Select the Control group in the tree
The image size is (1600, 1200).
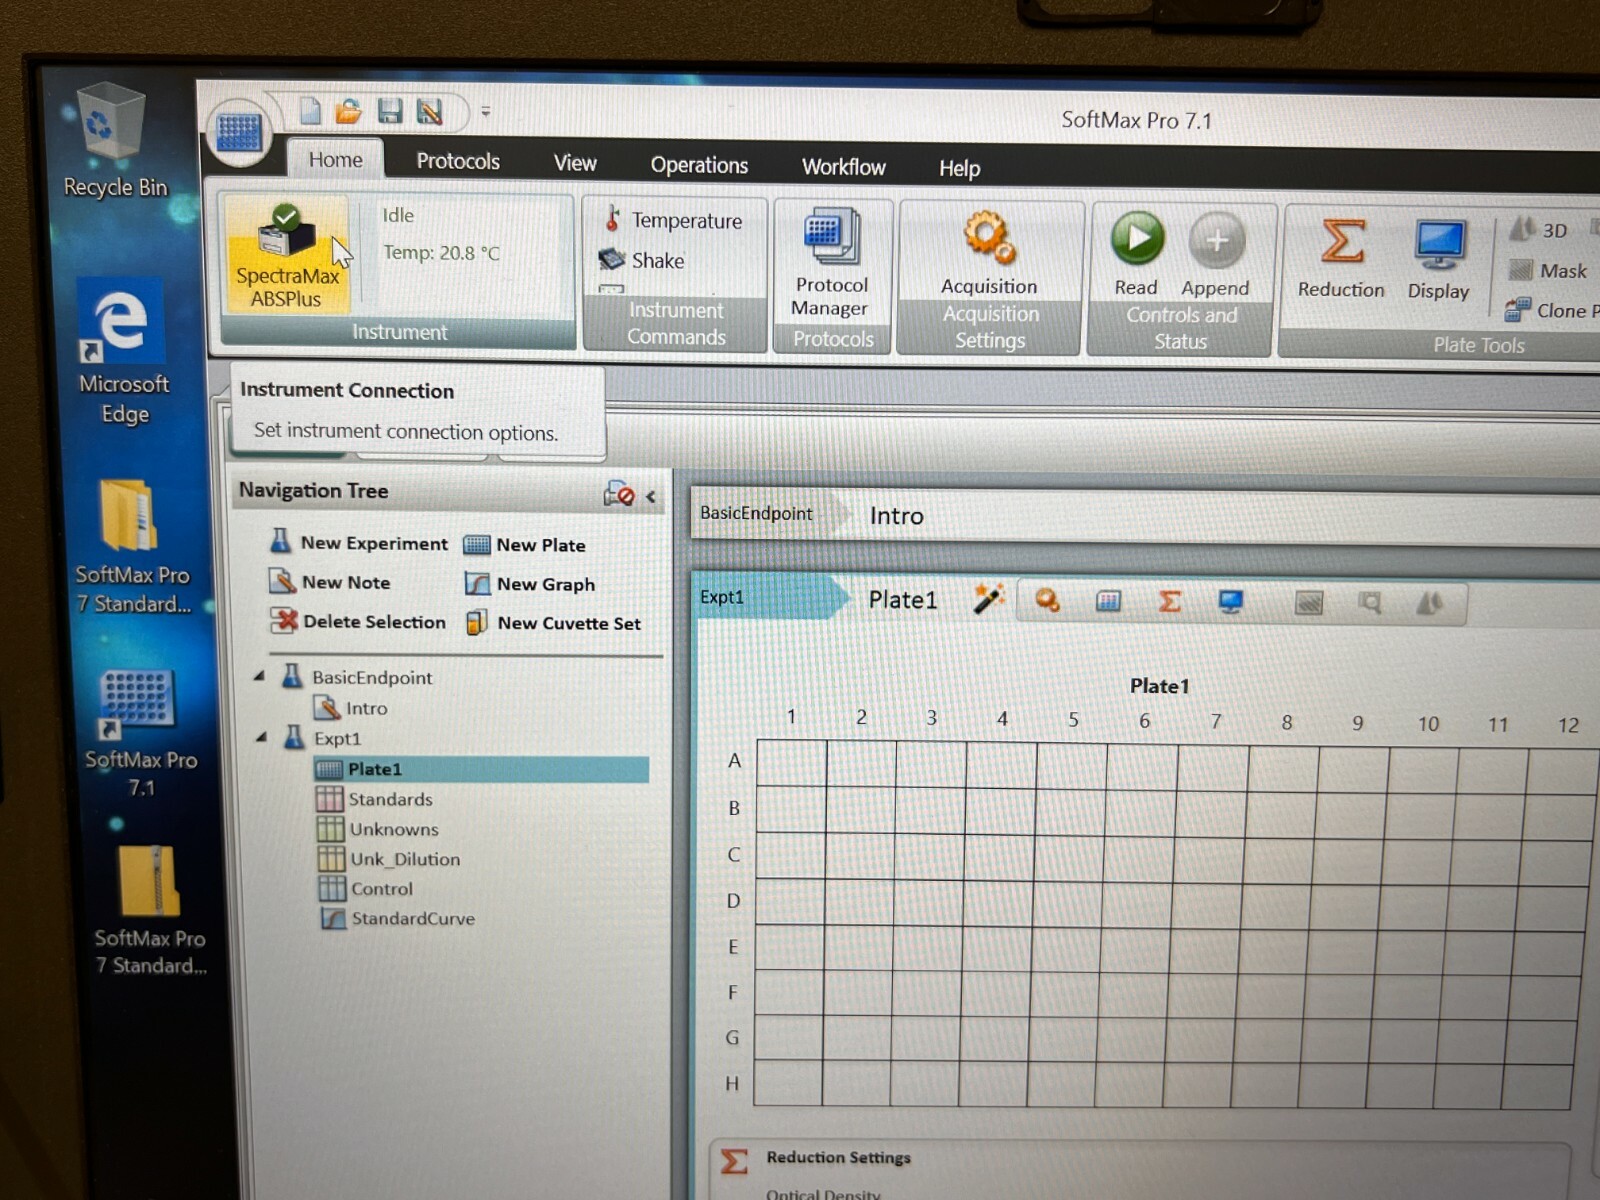click(366, 889)
